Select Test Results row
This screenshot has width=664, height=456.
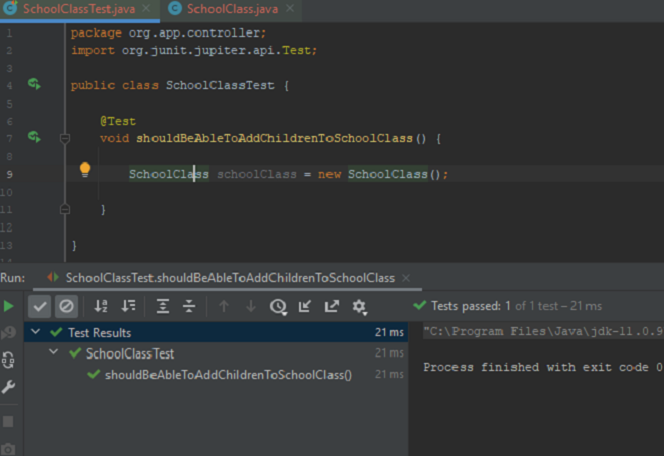pos(216,332)
